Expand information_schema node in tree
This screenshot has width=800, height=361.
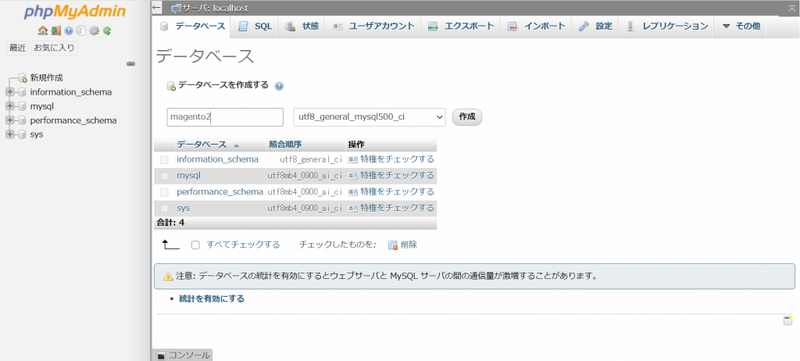pyautogui.click(x=10, y=92)
